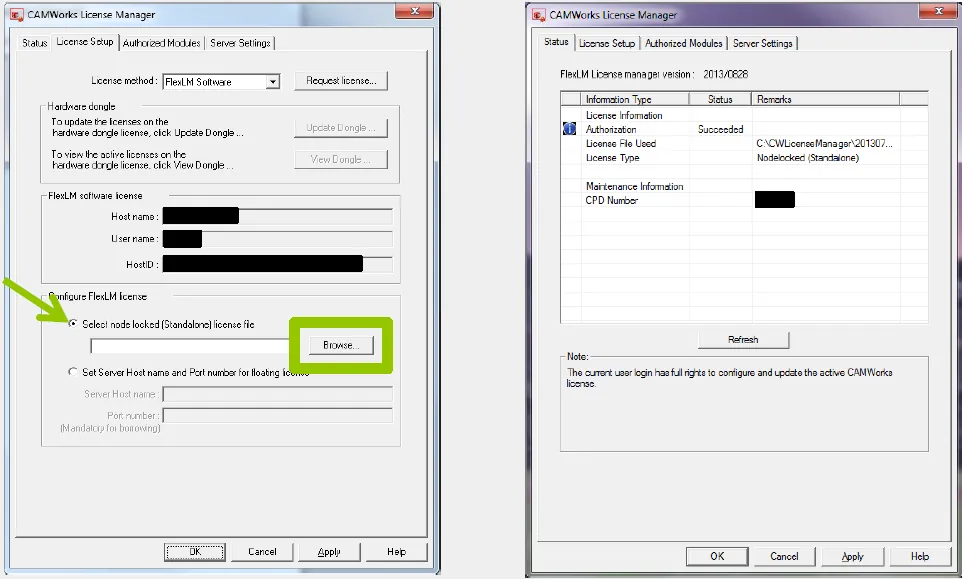Select the License Type row

point(744,158)
